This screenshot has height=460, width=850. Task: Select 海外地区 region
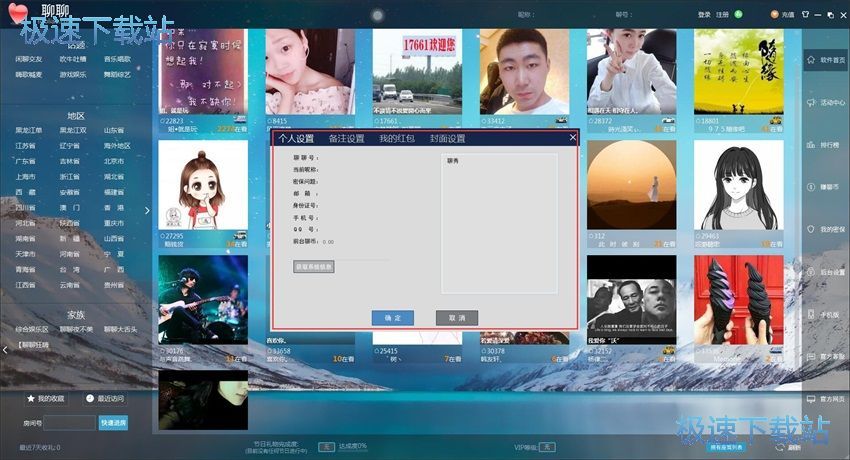click(117, 146)
